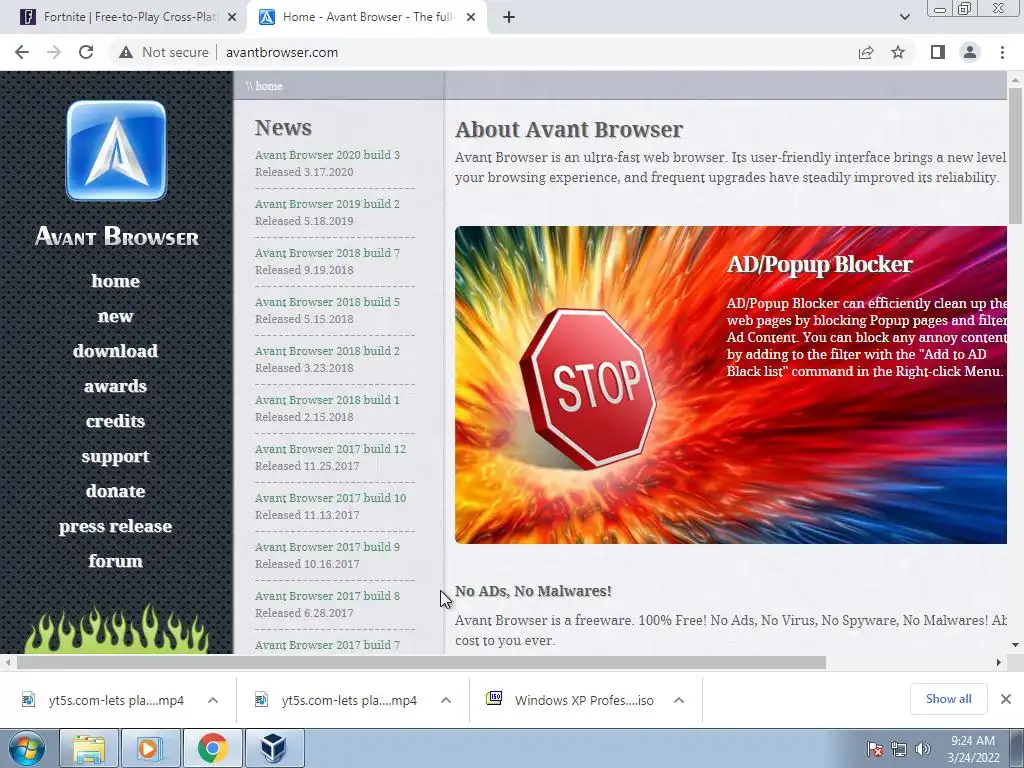This screenshot has width=1024, height=768.
Task: Open the Chrome profile avatar
Action: pos(970,52)
